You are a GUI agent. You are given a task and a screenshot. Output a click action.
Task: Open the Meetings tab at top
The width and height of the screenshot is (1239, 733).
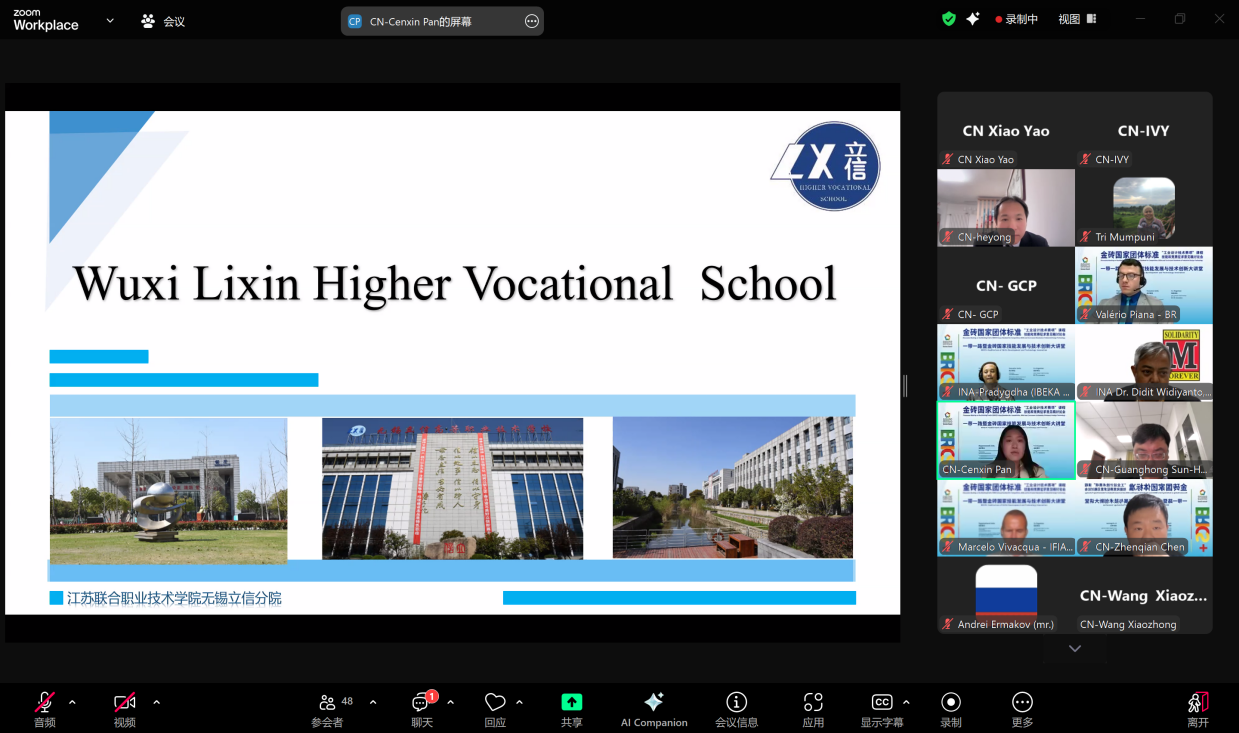tap(163, 21)
